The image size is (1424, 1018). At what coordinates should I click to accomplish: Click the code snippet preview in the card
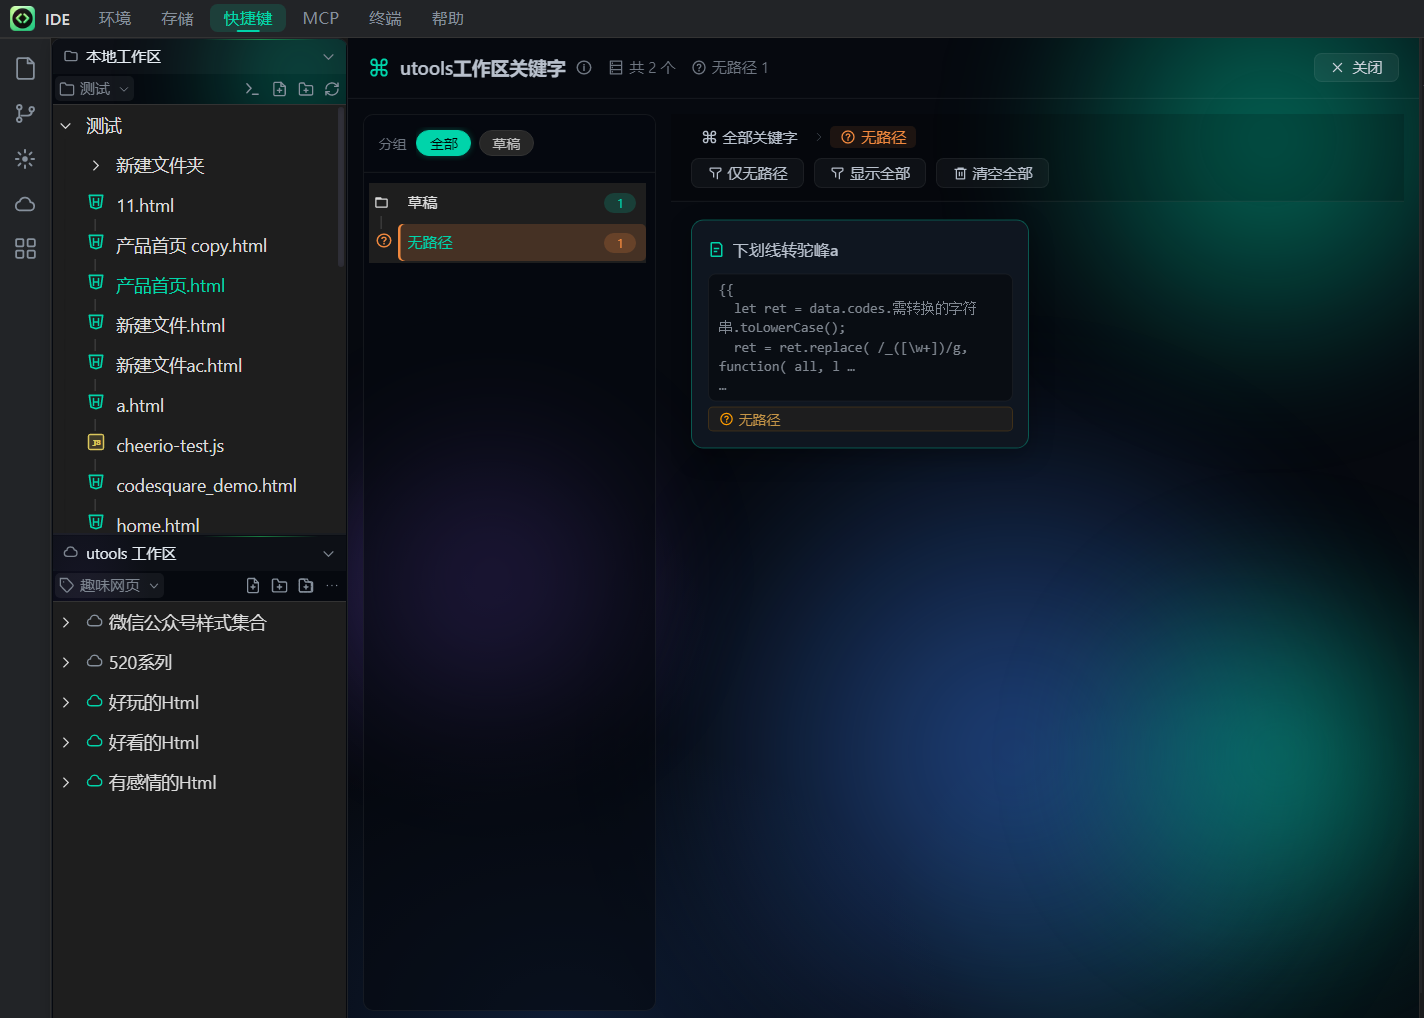pos(860,337)
